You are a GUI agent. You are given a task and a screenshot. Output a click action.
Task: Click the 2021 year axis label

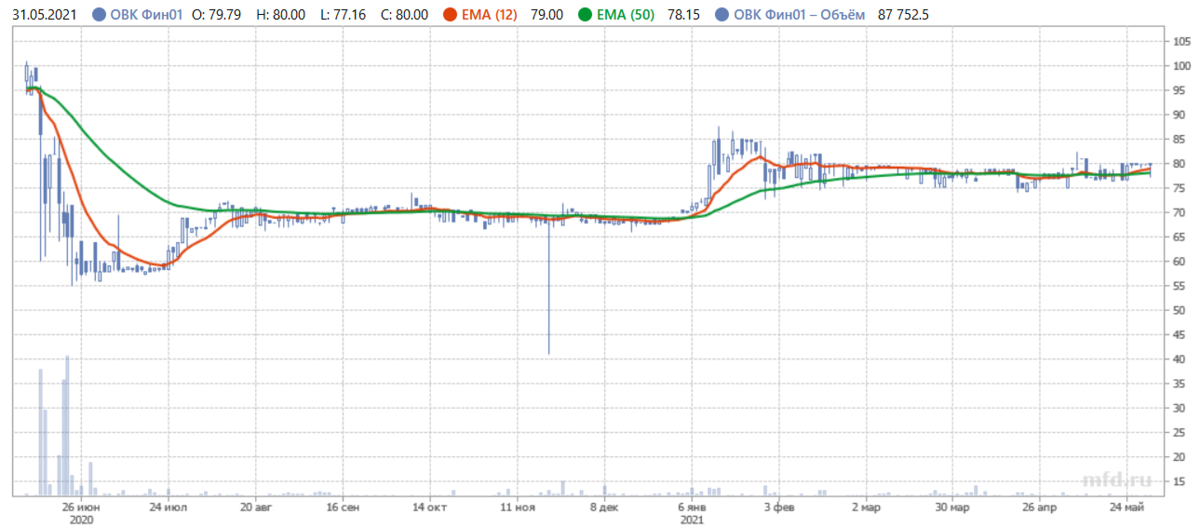tap(694, 521)
